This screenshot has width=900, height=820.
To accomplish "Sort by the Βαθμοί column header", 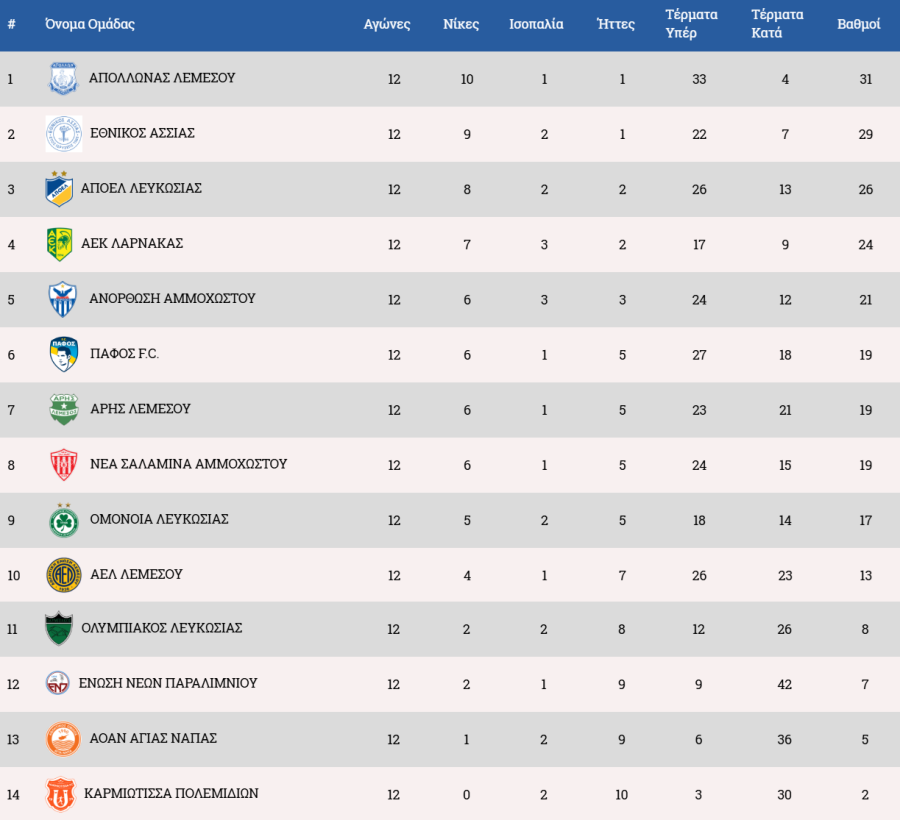I will tap(858, 24).
